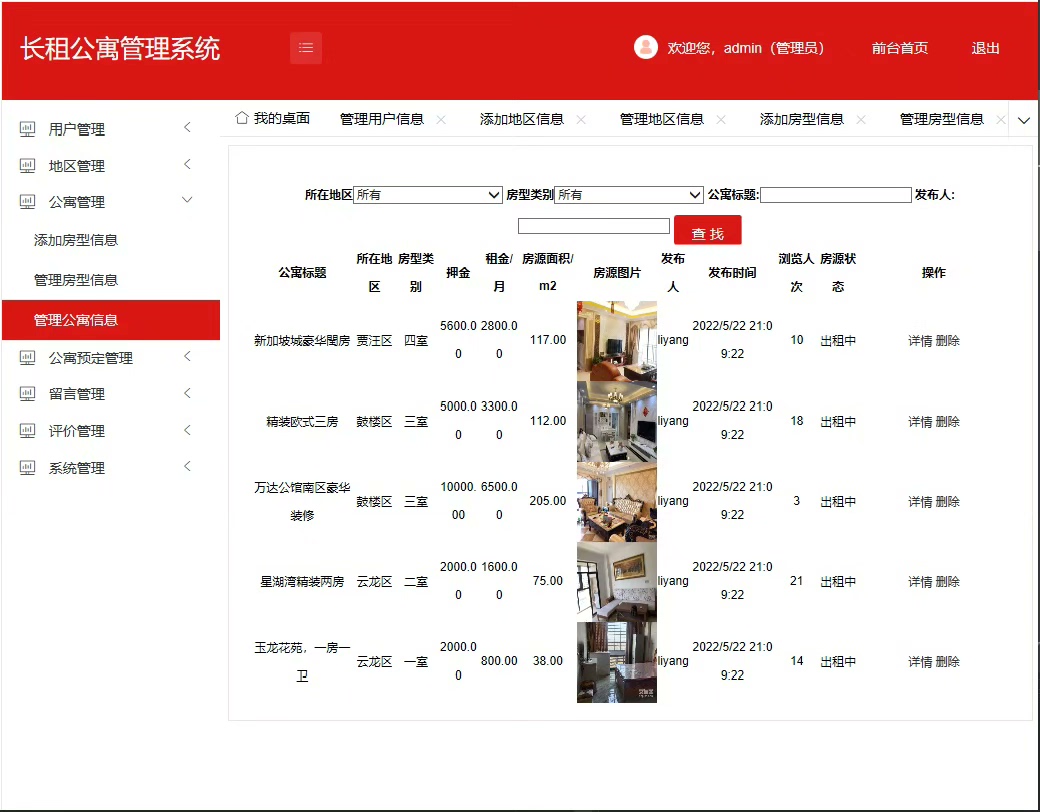This screenshot has height=812, width=1040.
Task: Expand the 用户管理 menu chevron
Action: click(188, 127)
